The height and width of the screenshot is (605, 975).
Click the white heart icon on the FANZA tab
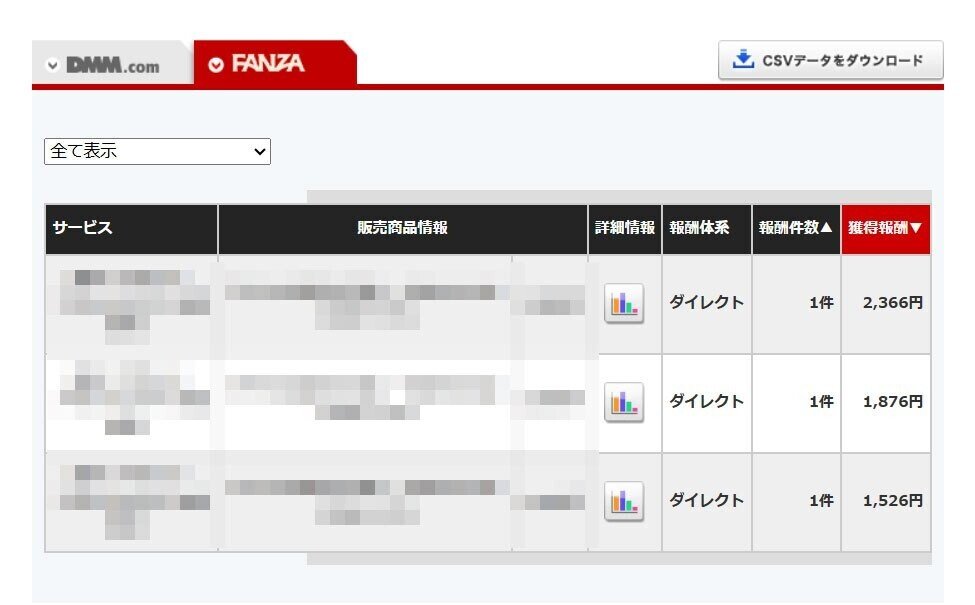(216, 62)
